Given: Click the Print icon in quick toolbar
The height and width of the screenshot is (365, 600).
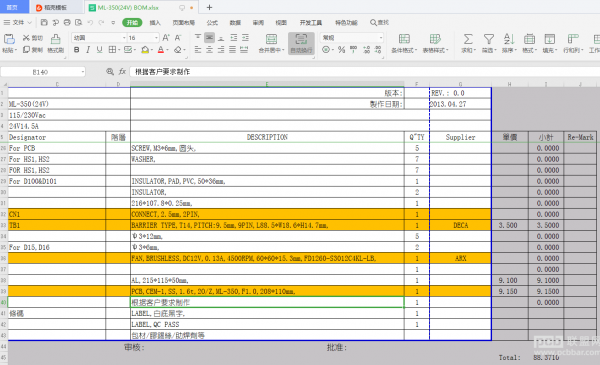Looking at the screenshot, I should 67,23.
